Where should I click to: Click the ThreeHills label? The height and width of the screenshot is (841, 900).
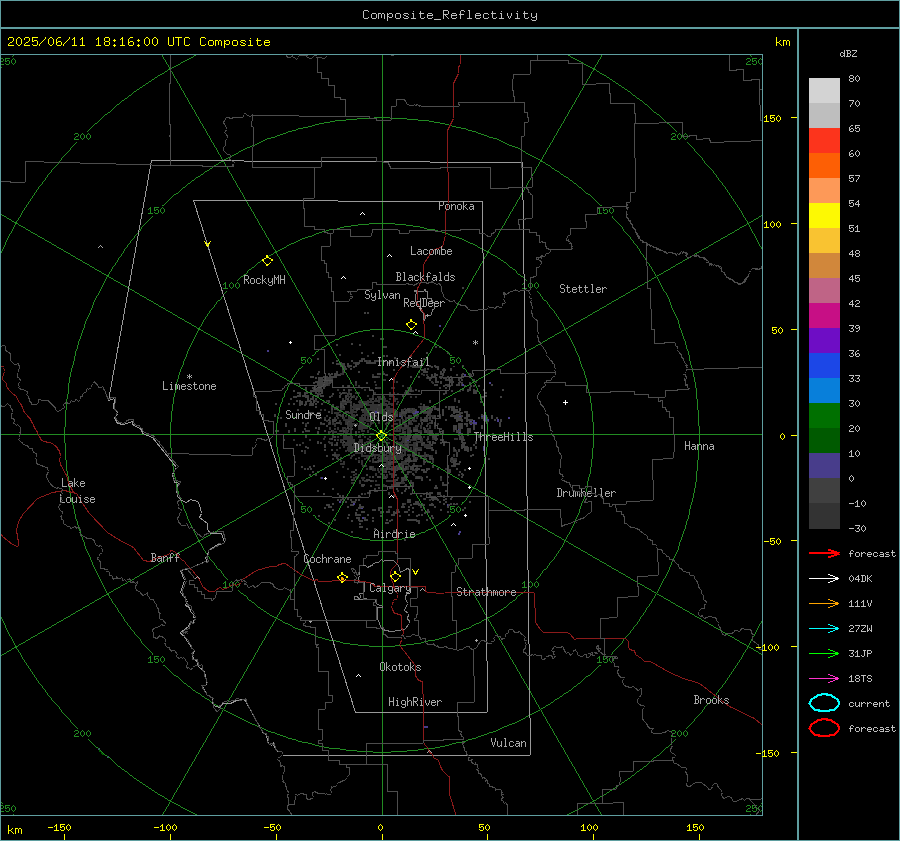click(x=503, y=437)
